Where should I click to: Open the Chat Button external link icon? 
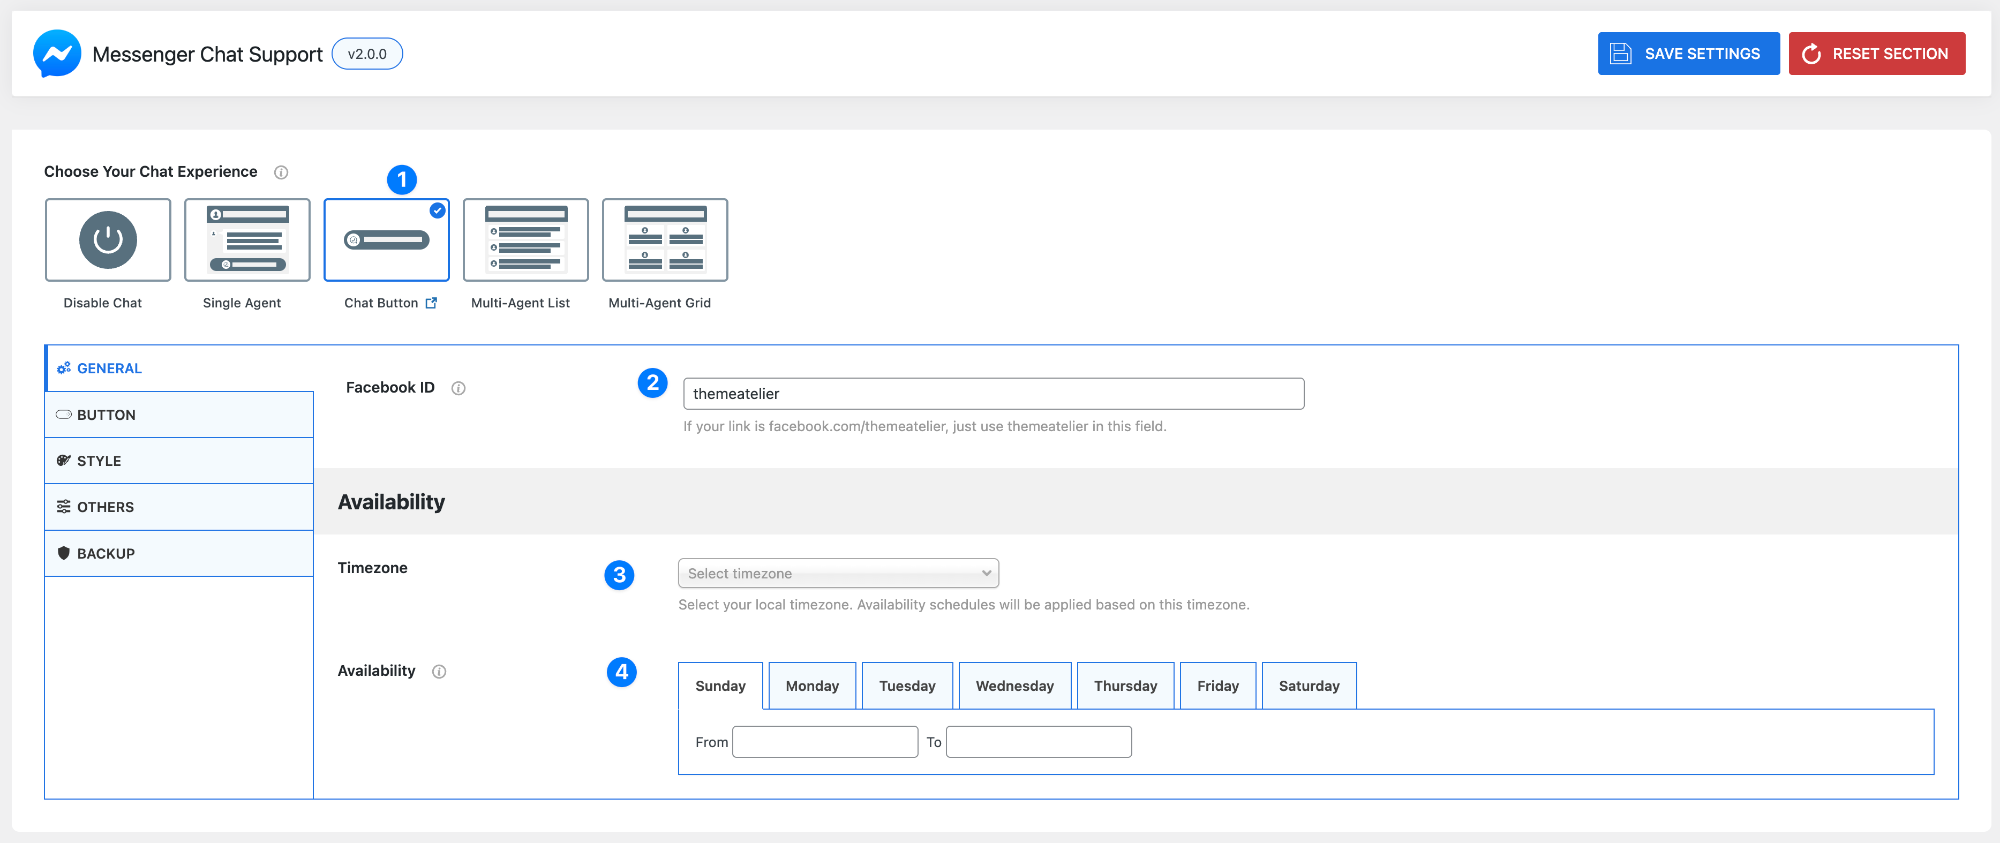click(431, 303)
